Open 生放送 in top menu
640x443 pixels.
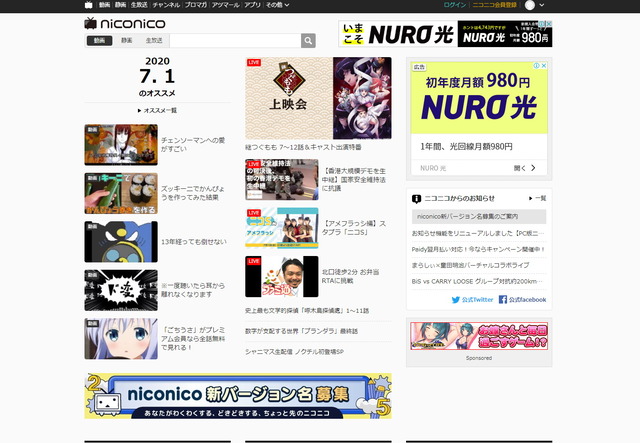[x=139, y=5]
